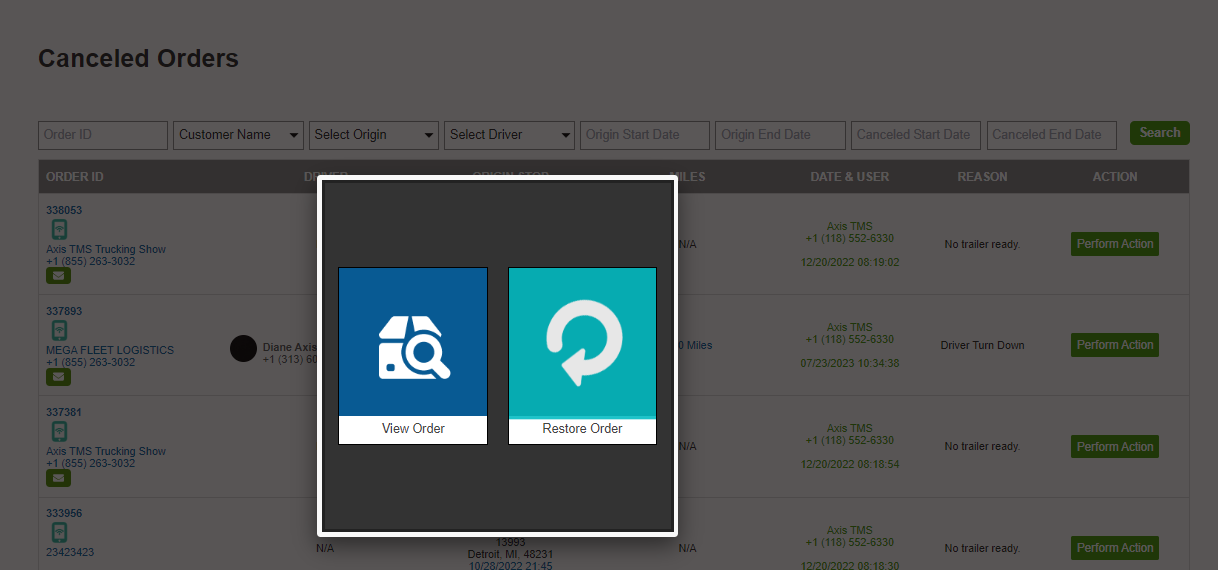Click phone icon under order 337381
Screen dimensions: 1218x570
pos(59,431)
